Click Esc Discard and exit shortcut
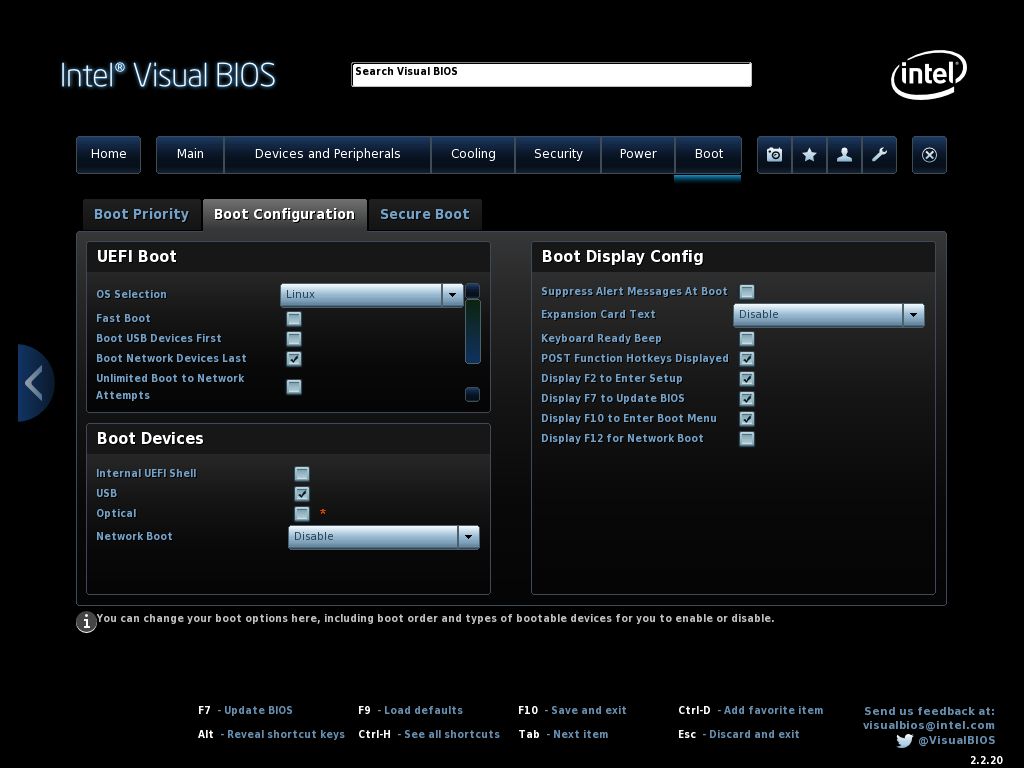The image size is (1024, 768). tap(739, 735)
